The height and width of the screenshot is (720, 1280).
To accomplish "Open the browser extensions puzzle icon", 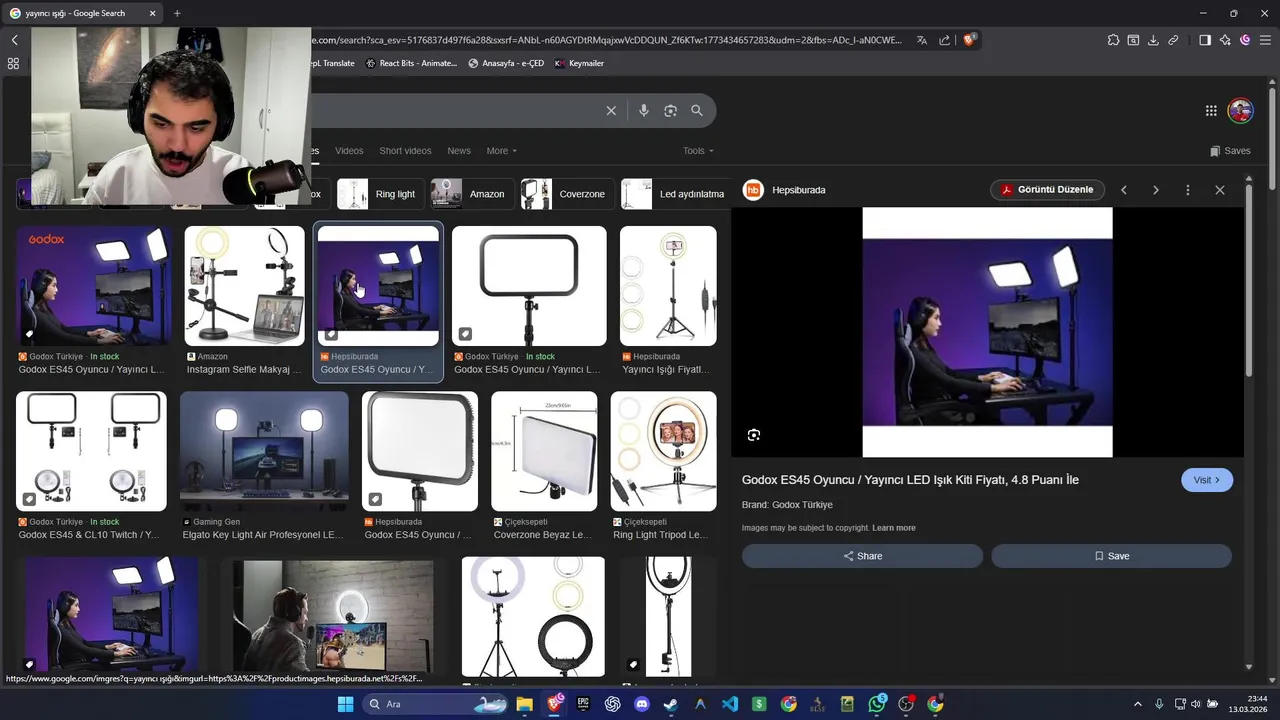I will (x=1113, y=40).
